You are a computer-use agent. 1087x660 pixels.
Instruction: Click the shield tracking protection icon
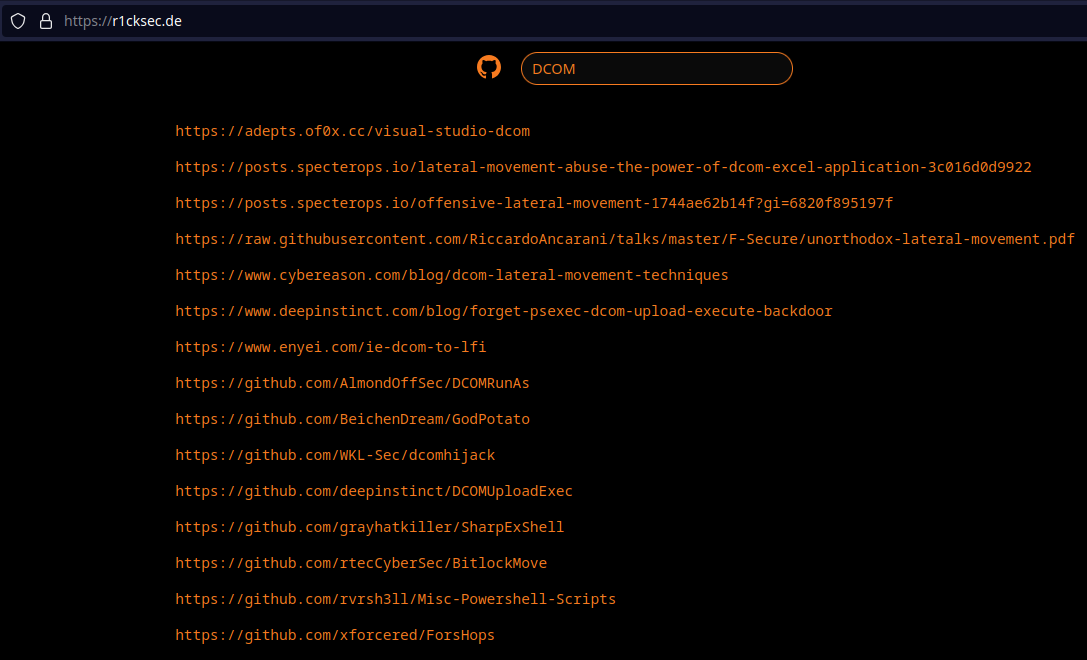pyautogui.click(x=18, y=21)
